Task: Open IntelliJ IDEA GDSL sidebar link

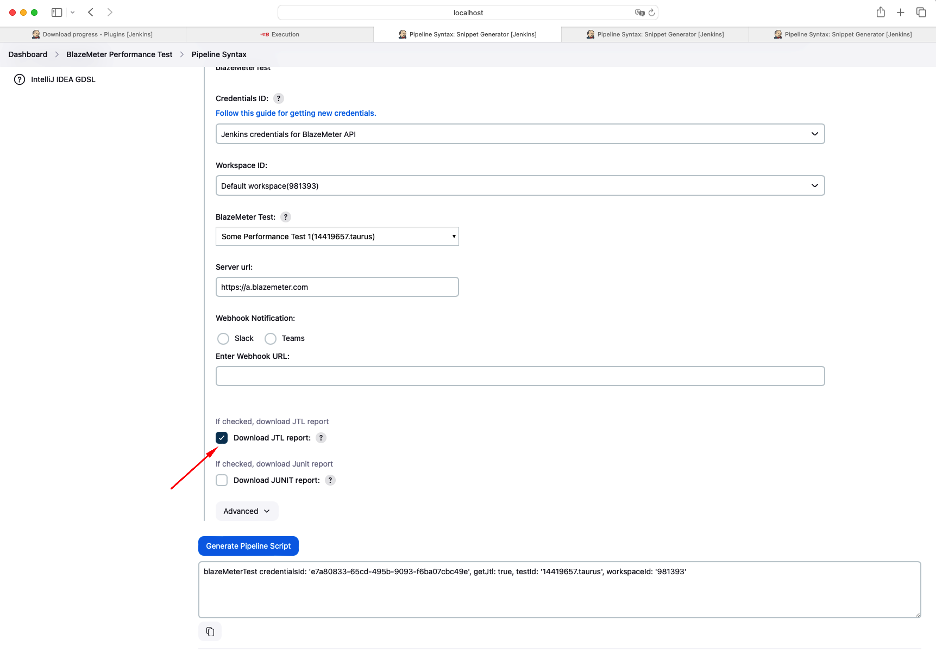Action: tap(63, 79)
